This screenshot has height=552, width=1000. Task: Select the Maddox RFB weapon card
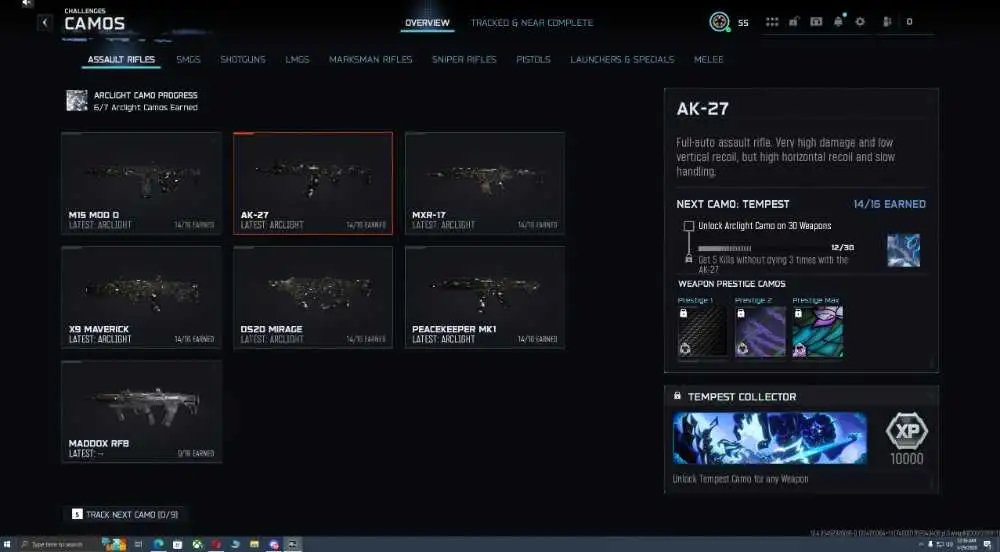[142, 412]
